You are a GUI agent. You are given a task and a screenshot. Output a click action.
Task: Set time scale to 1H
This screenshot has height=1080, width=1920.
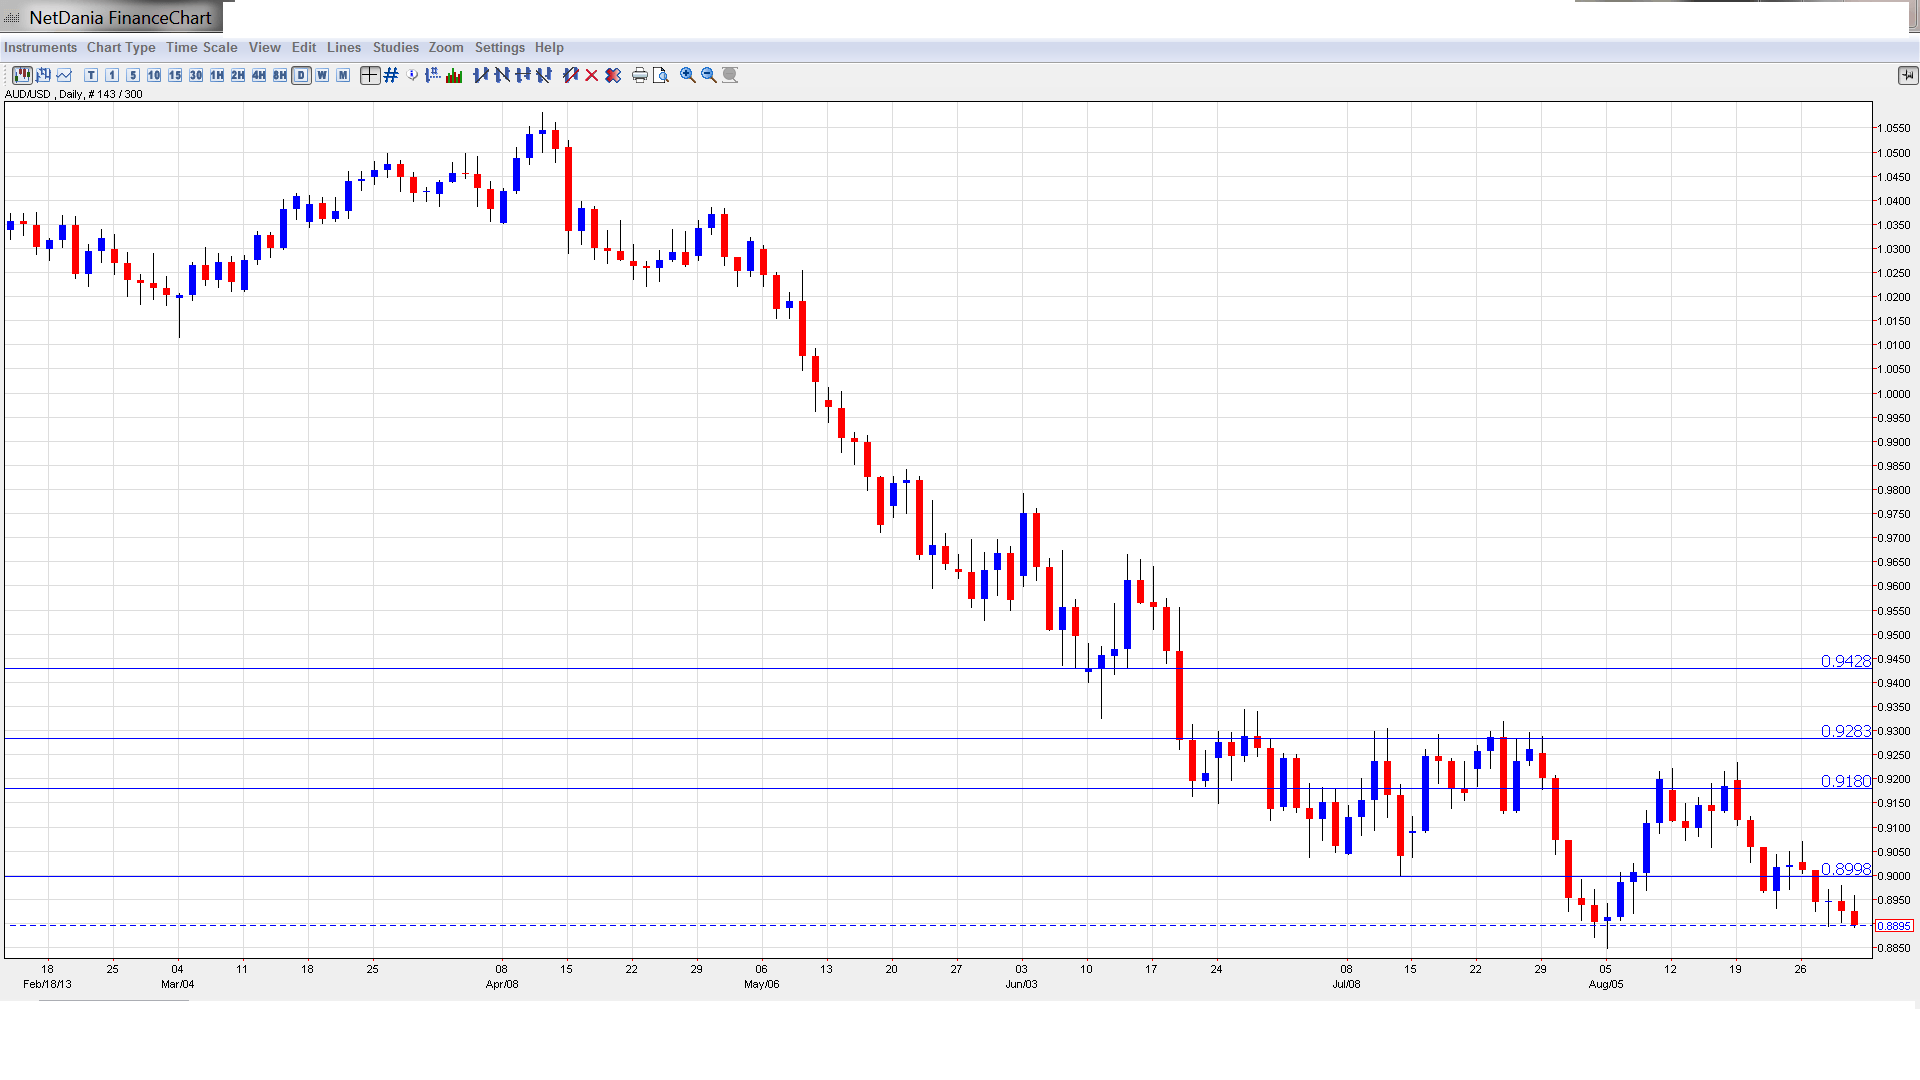(x=217, y=75)
